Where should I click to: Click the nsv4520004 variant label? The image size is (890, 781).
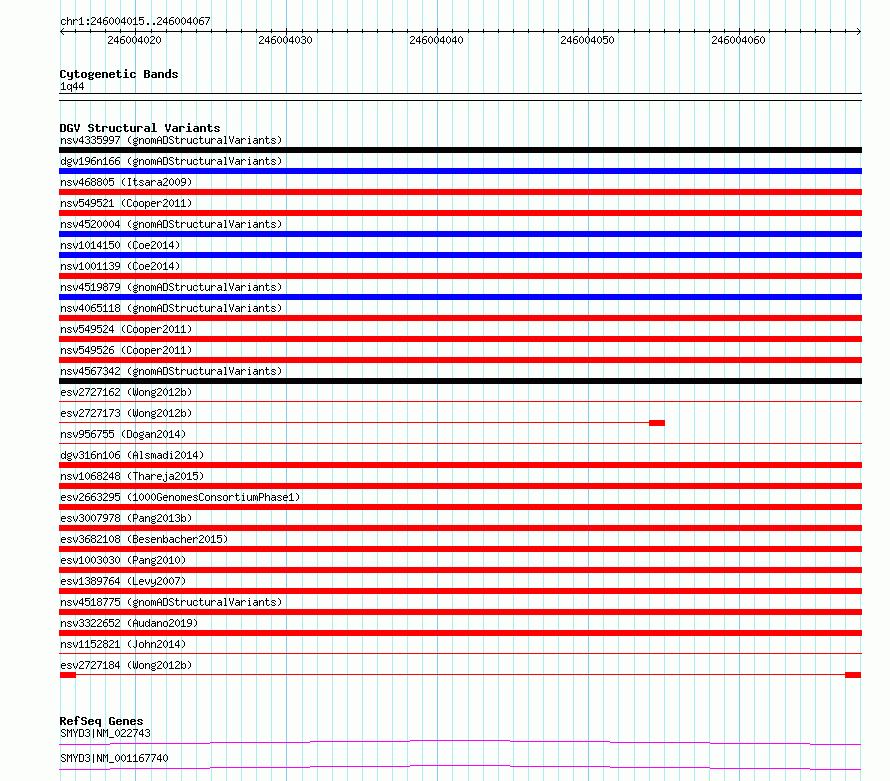click(171, 224)
